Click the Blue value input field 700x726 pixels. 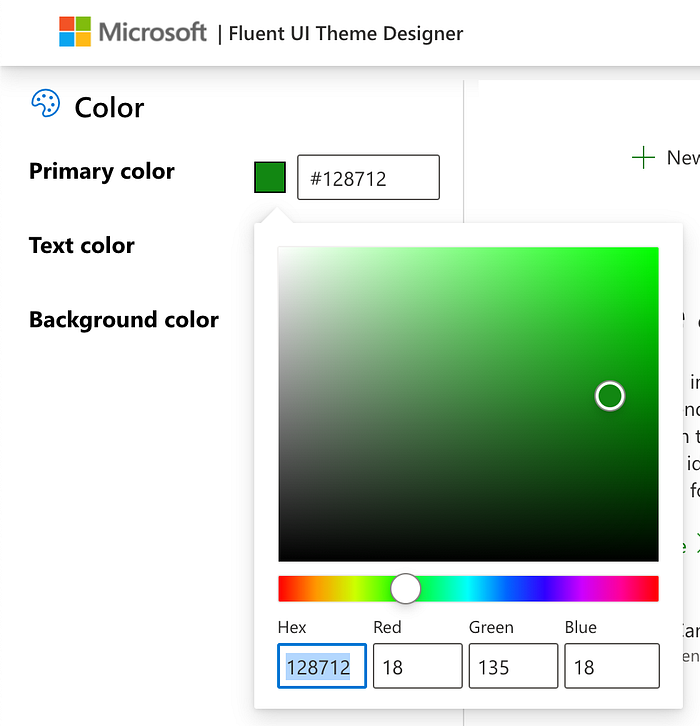pos(612,666)
